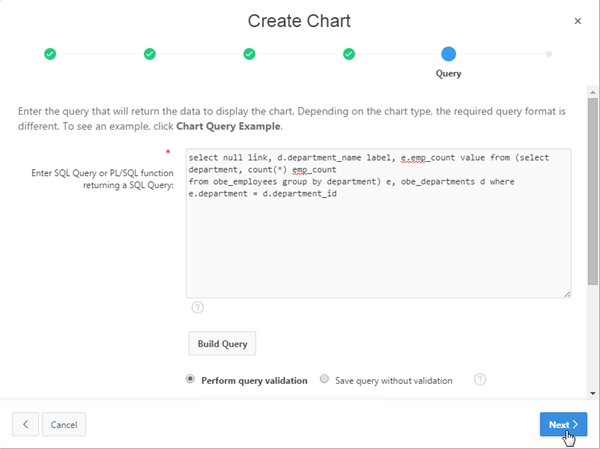
Task: Go to second completed wizard step
Action: coord(150,54)
